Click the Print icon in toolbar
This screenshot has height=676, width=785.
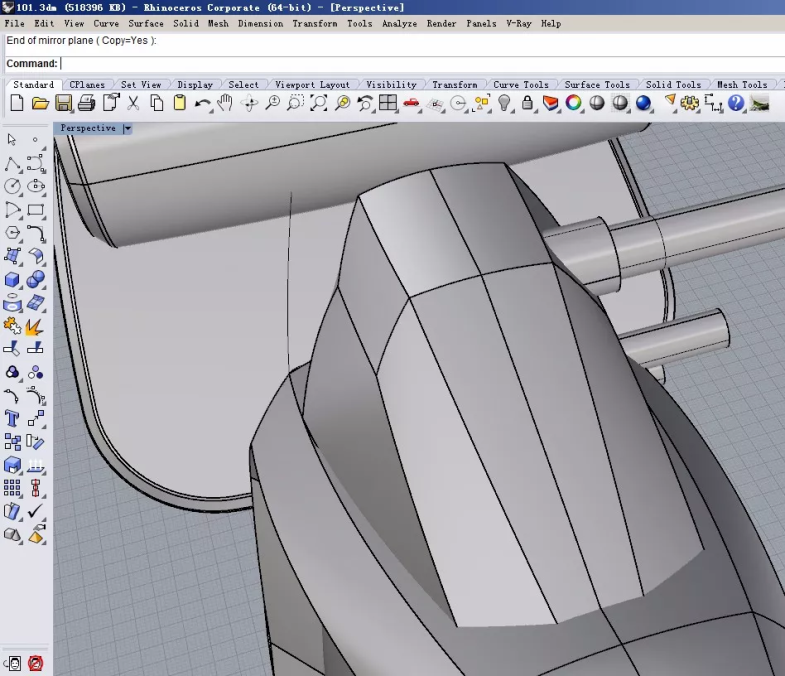[86, 103]
